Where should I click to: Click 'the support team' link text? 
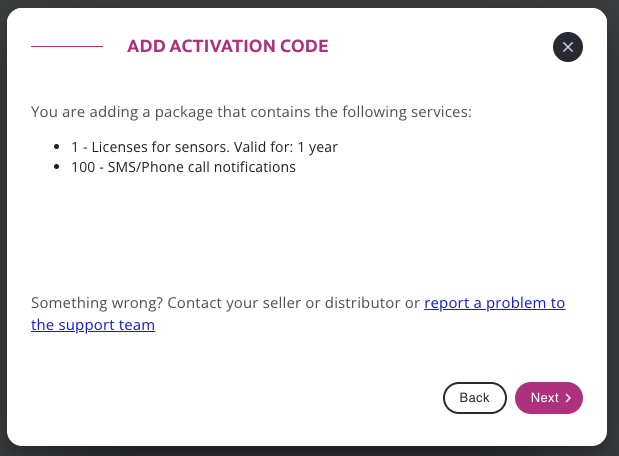93,325
